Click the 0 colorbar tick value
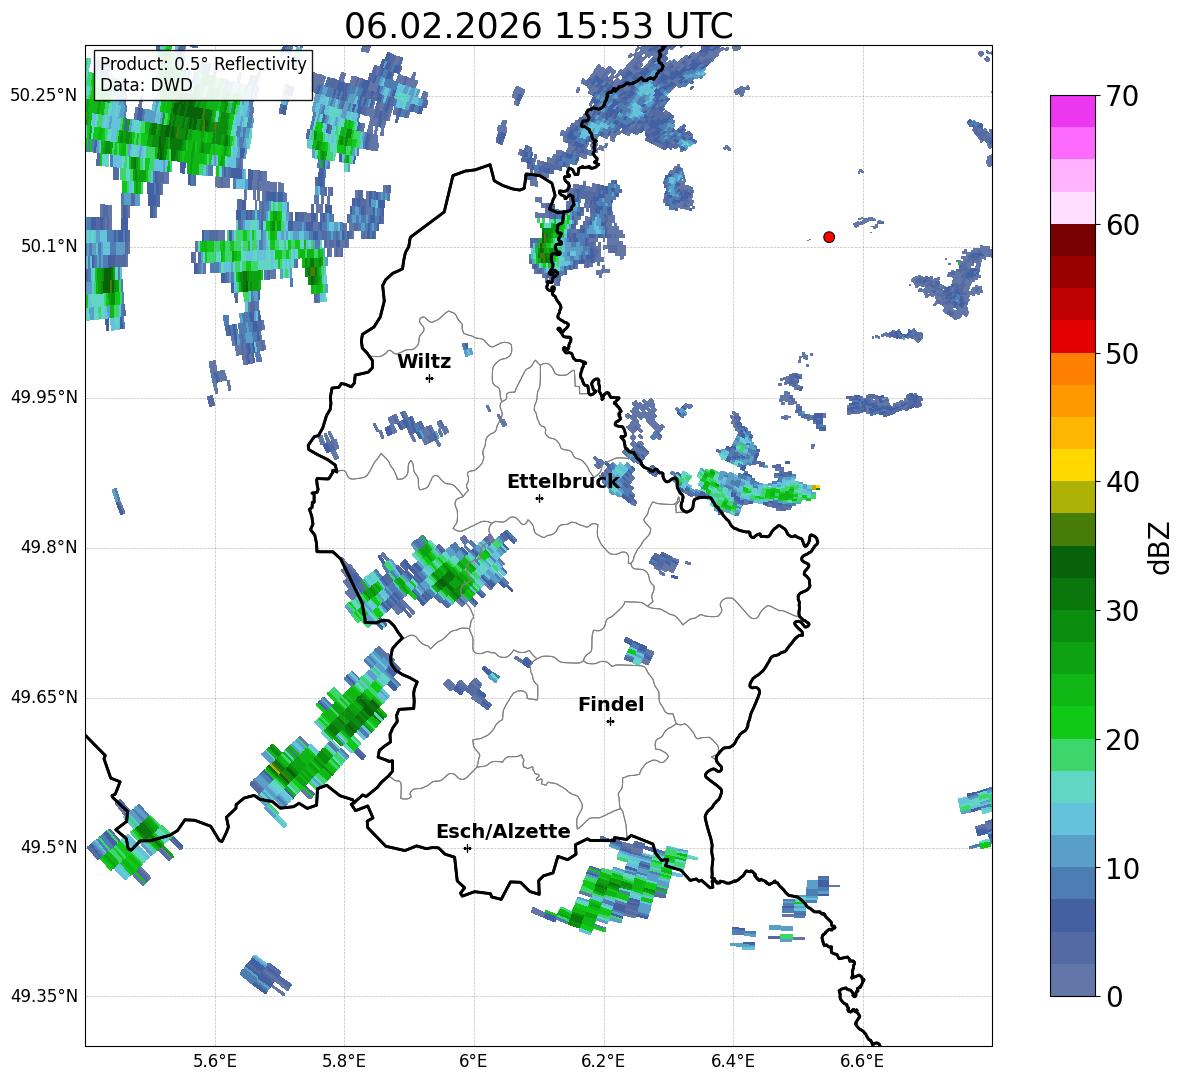The image size is (1184, 1081). tap(1114, 997)
